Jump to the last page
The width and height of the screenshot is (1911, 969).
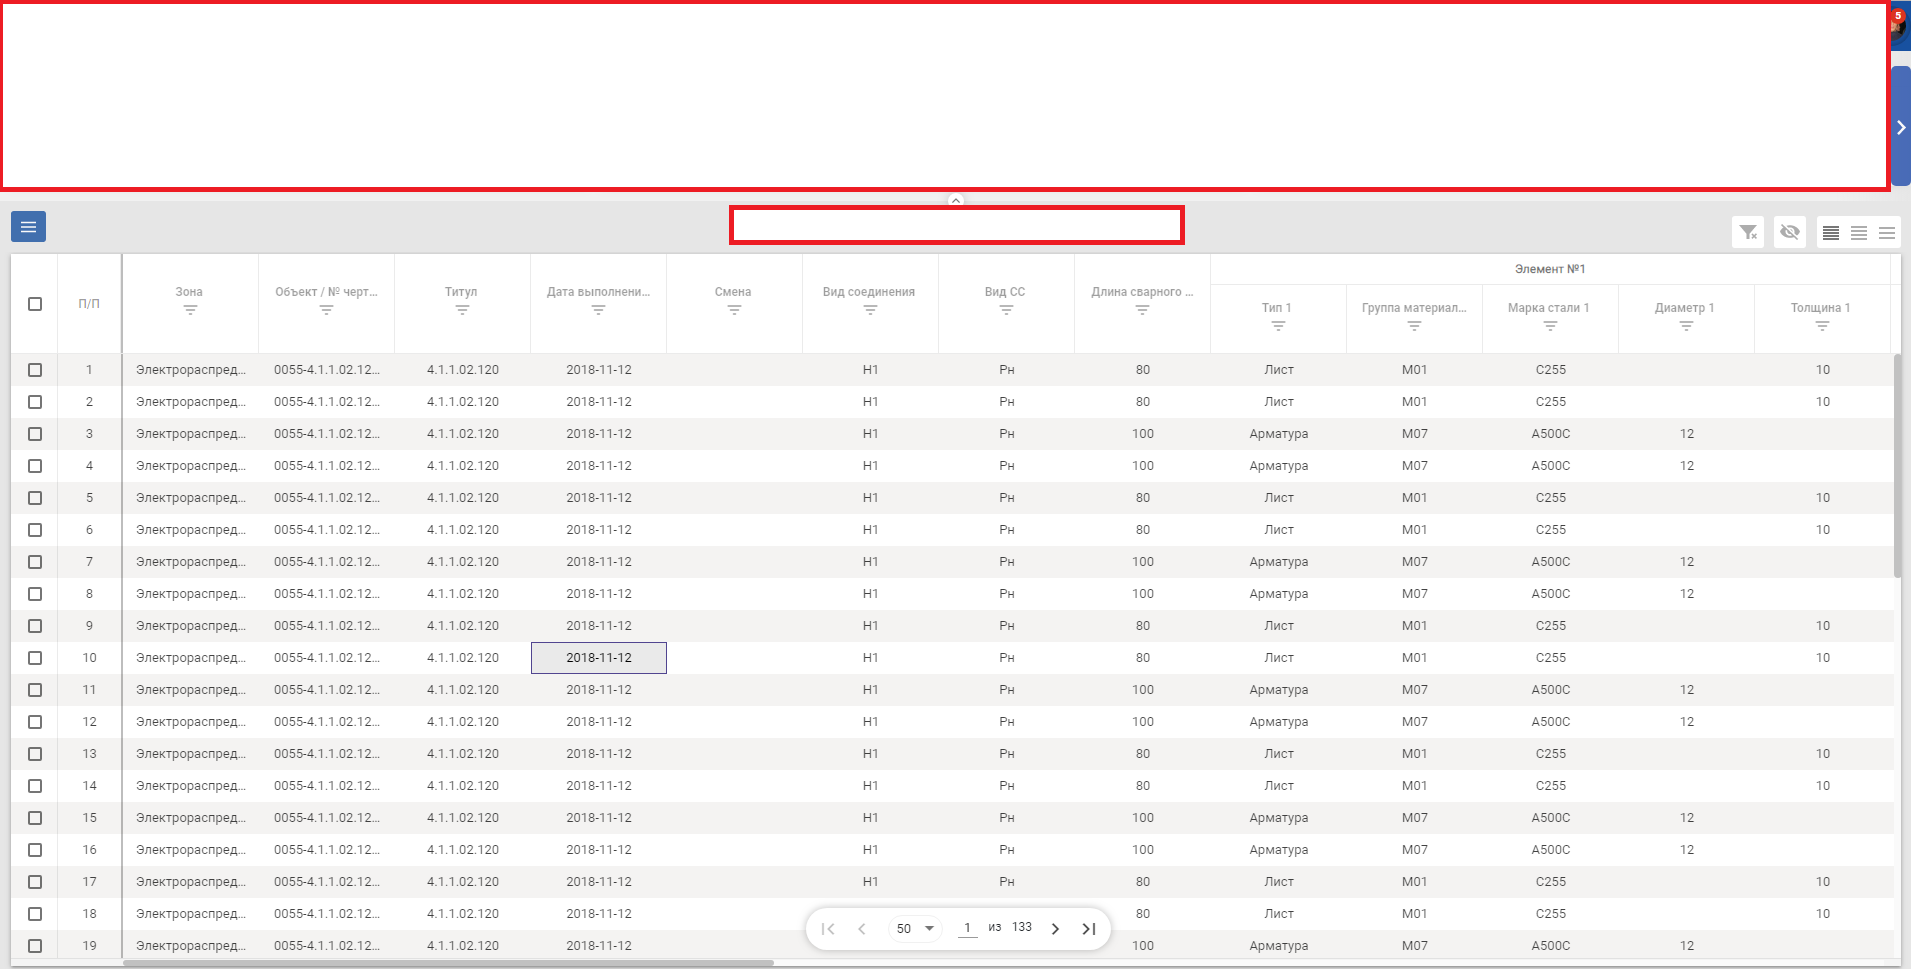click(1089, 929)
